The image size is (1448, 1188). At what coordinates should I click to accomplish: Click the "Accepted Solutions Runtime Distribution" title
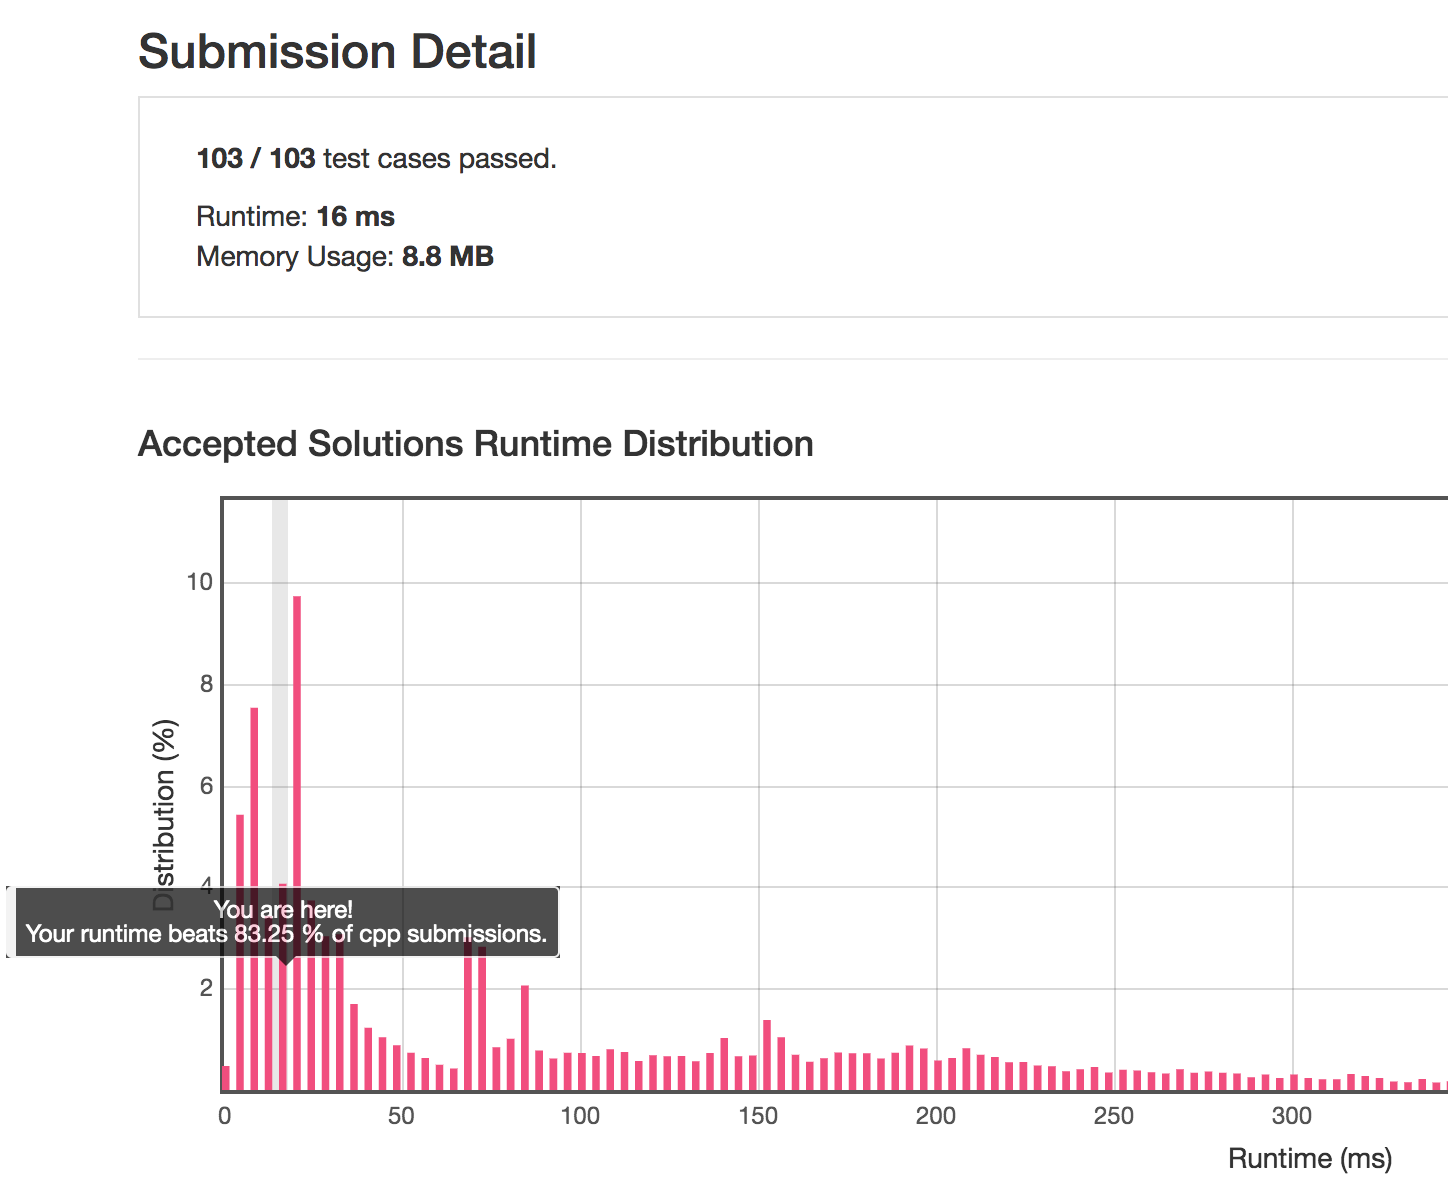(x=475, y=444)
